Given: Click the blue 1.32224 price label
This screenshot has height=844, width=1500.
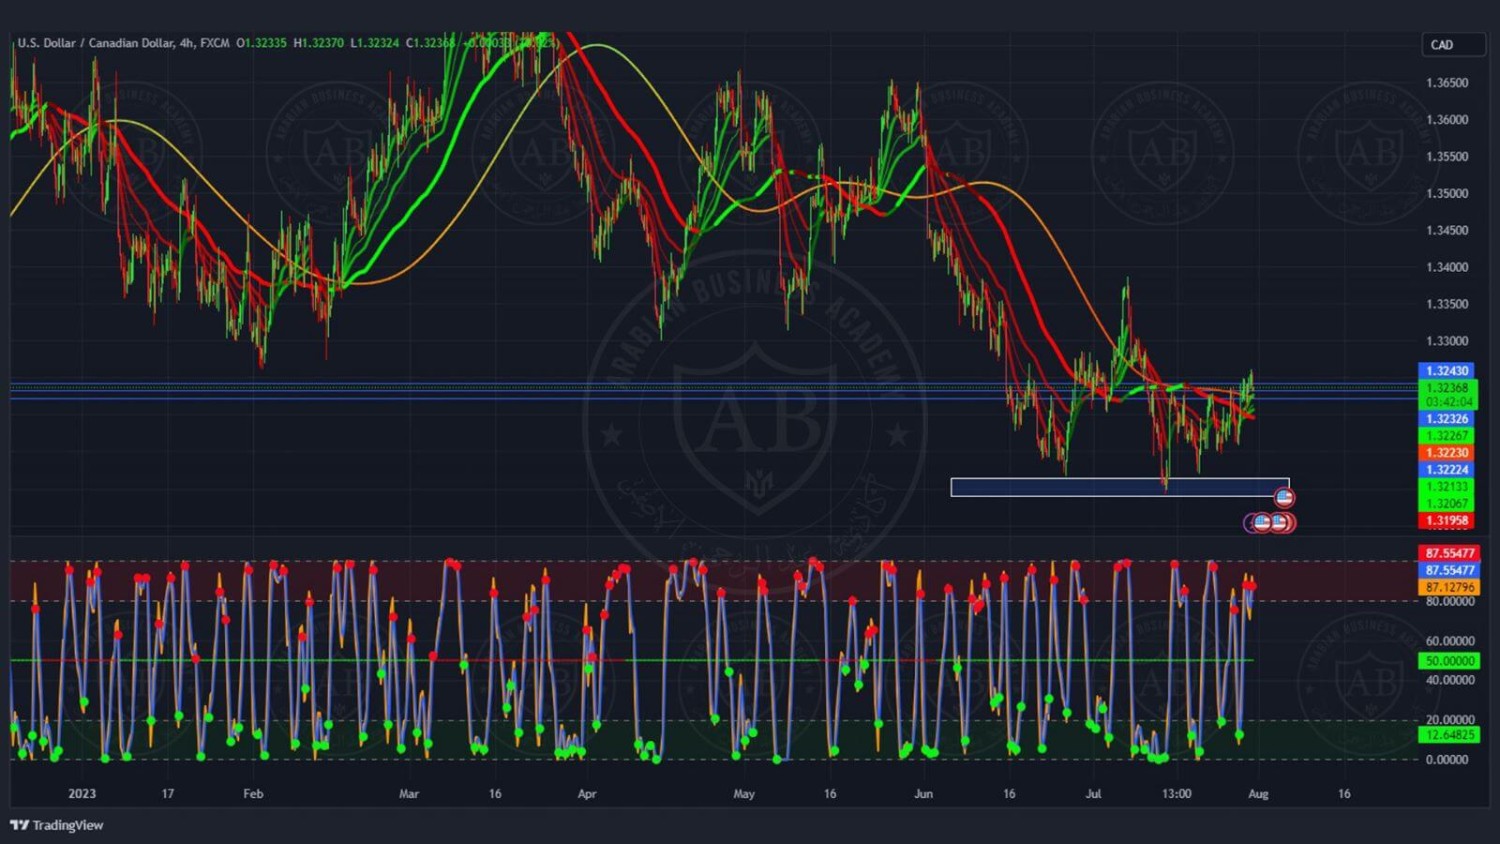Looking at the screenshot, I should [1446, 470].
